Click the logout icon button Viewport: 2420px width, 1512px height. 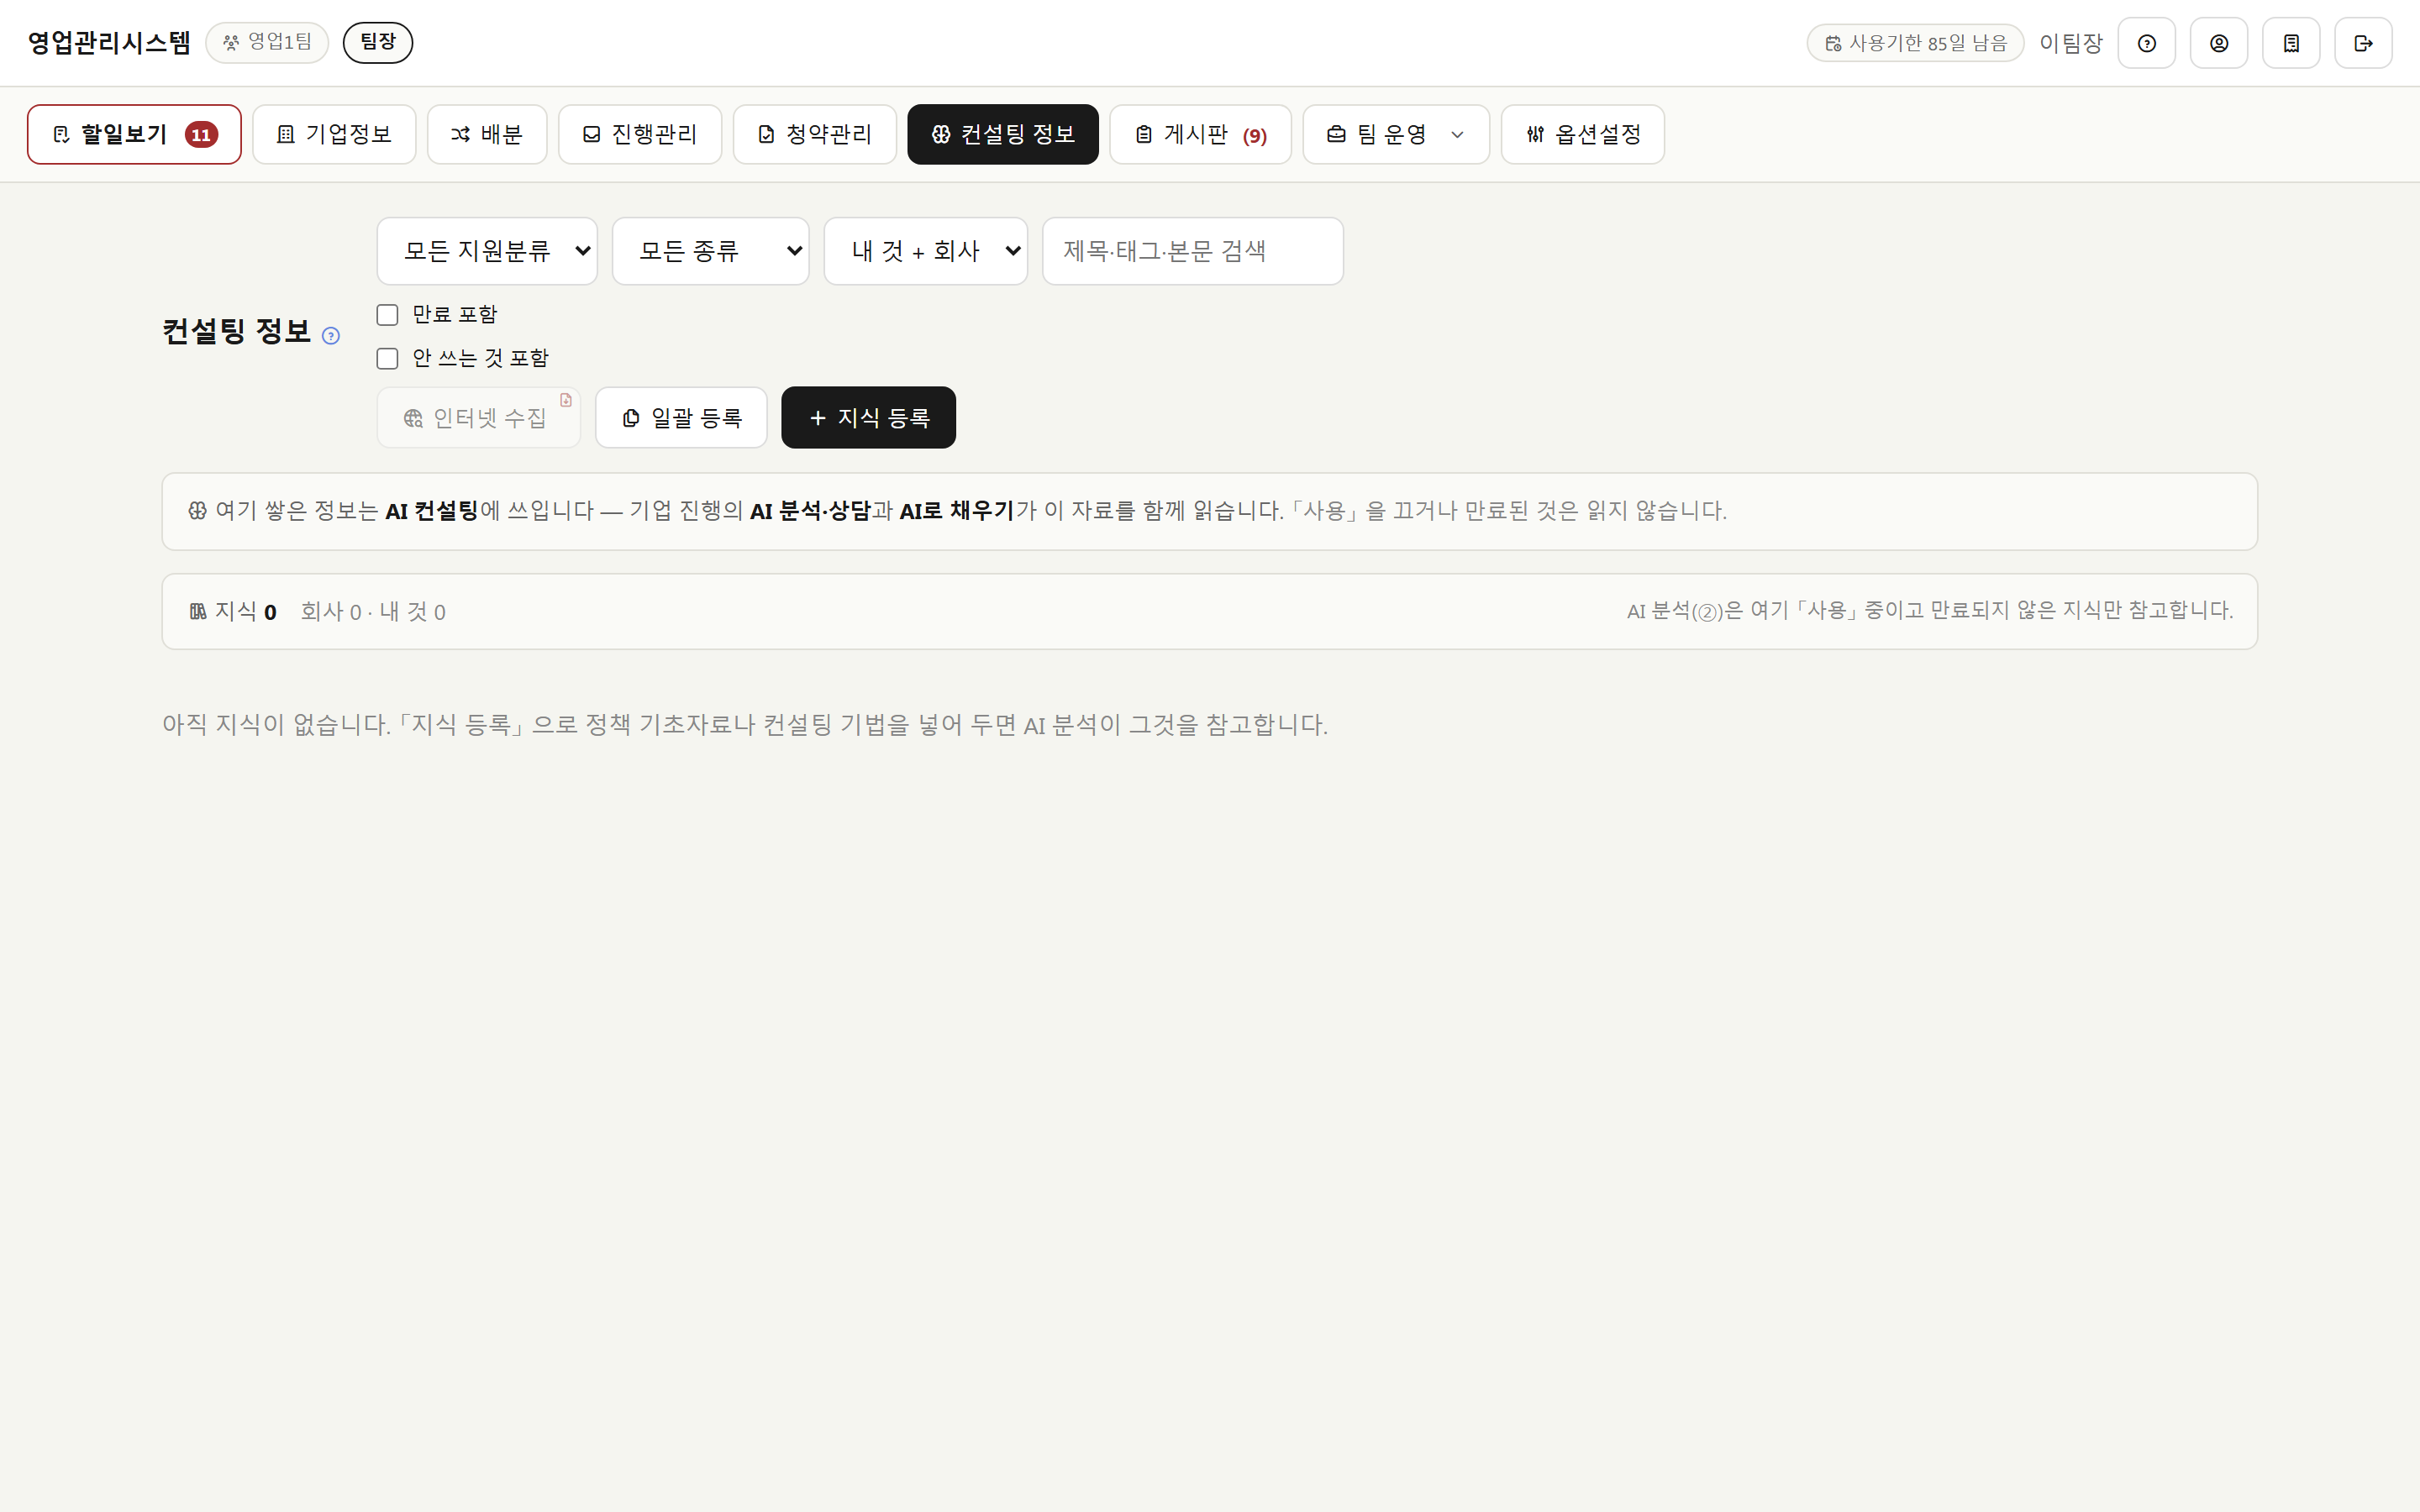(x=2363, y=43)
